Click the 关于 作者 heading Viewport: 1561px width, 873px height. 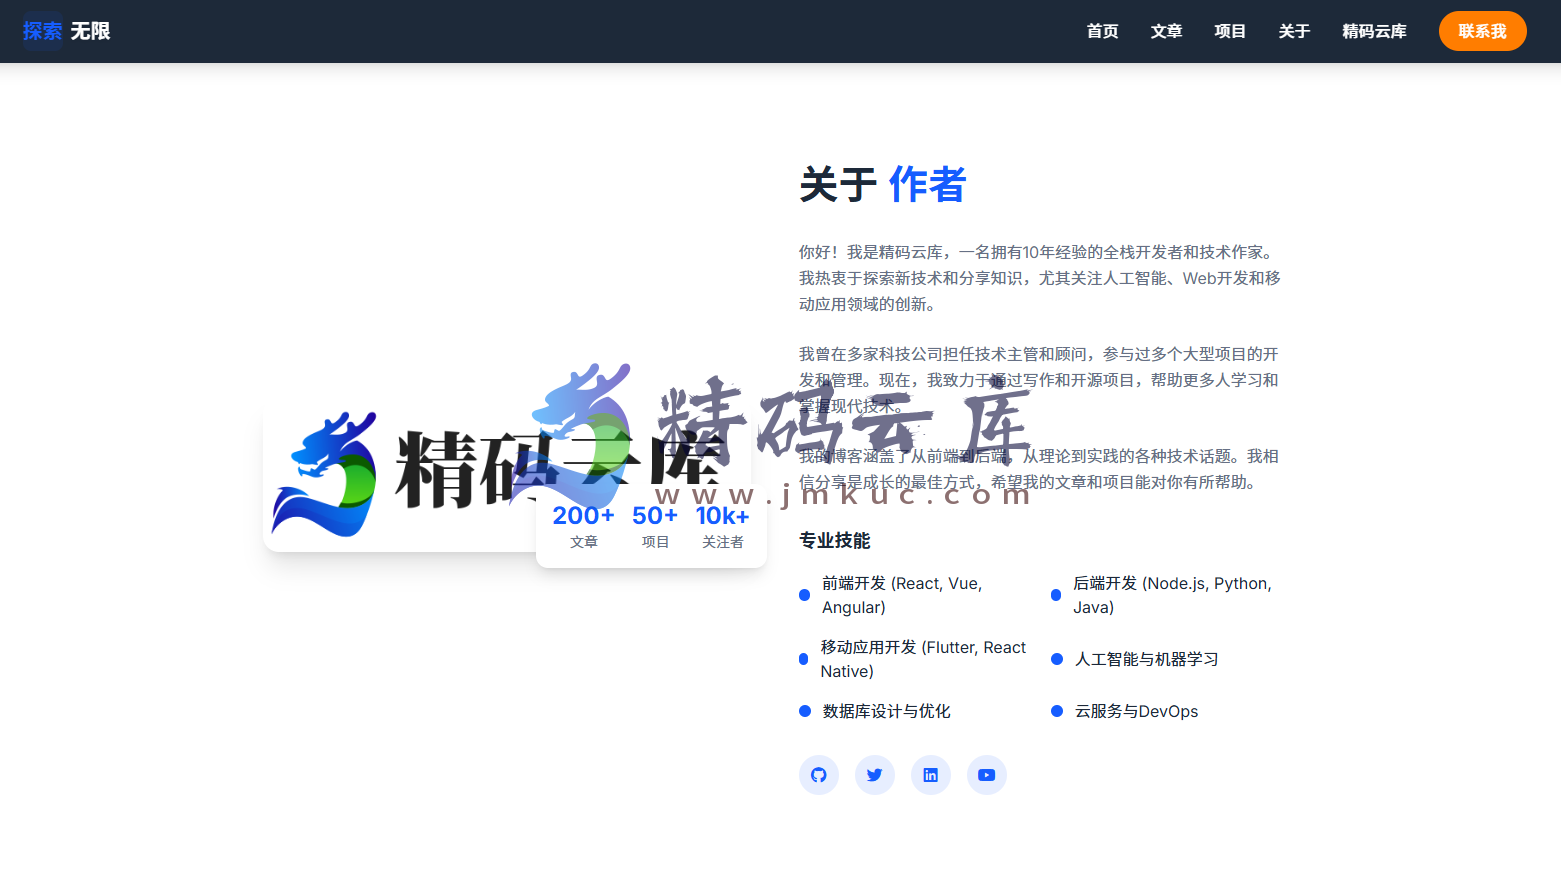pyautogui.click(x=883, y=185)
